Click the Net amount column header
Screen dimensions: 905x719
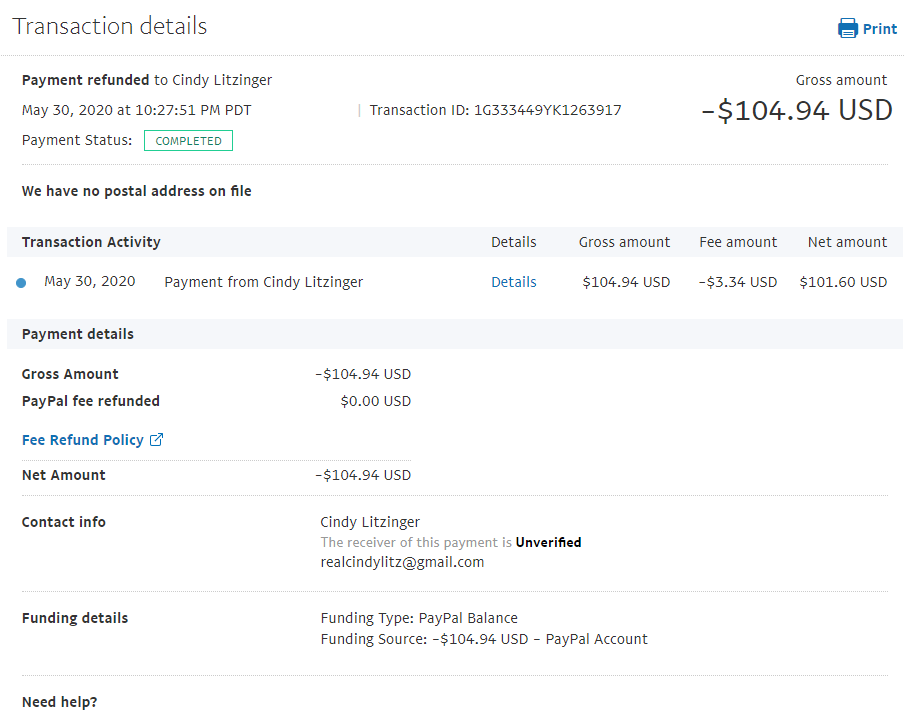tap(847, 242)
